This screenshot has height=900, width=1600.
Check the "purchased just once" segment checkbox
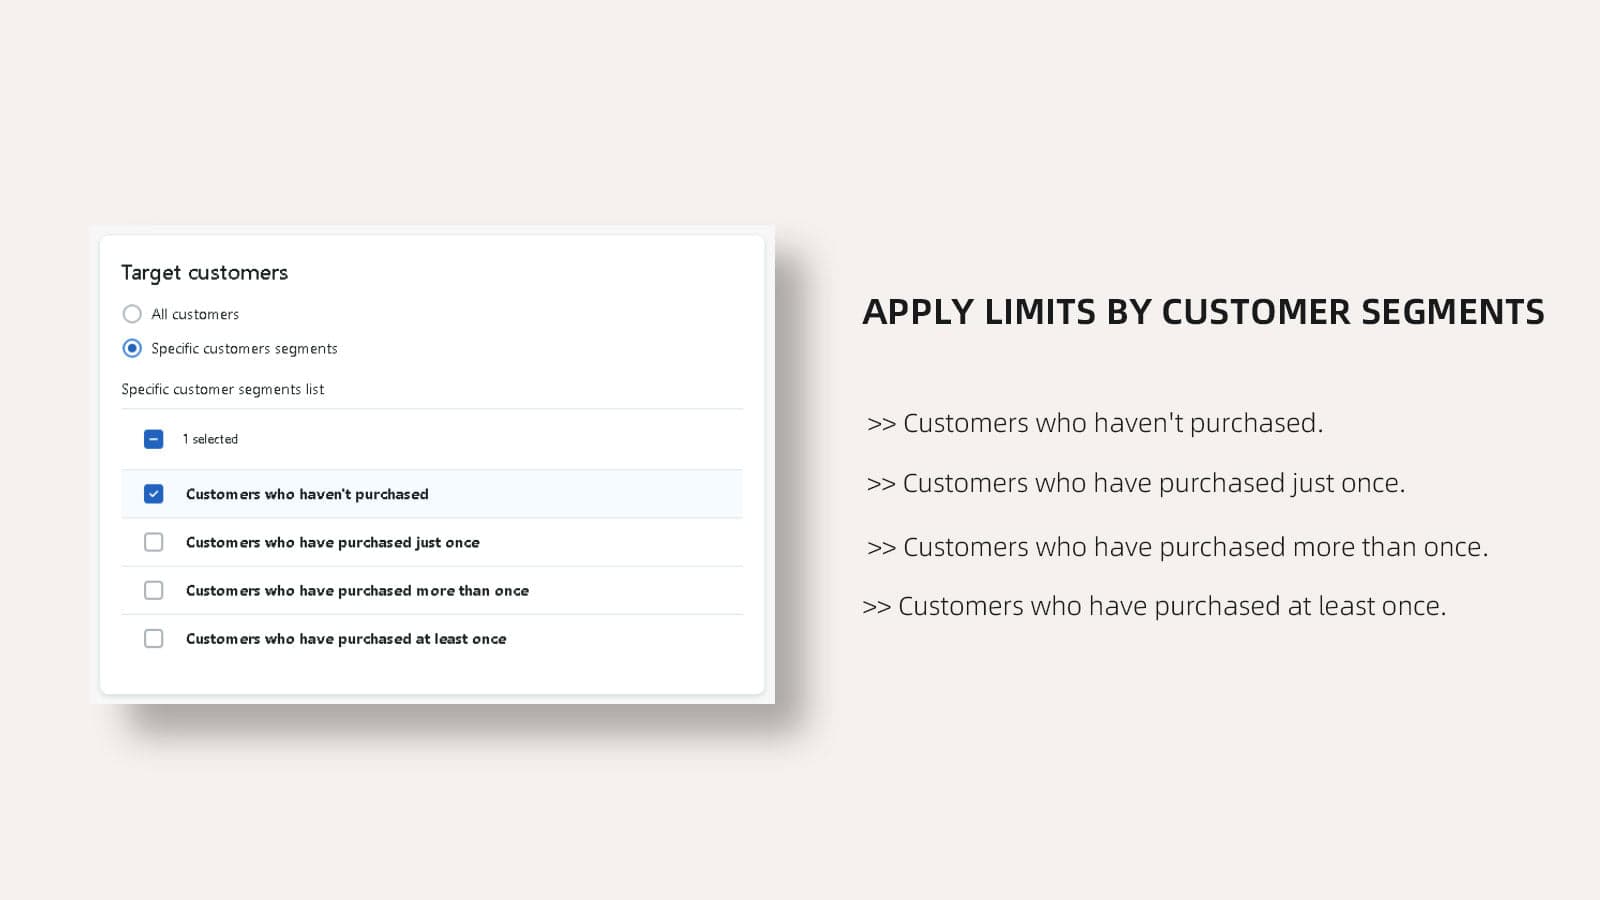point(153,542)
